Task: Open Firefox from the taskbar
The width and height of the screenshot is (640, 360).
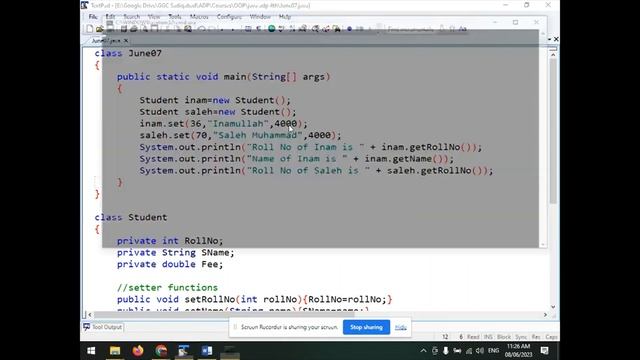Action: click(138, 351)
